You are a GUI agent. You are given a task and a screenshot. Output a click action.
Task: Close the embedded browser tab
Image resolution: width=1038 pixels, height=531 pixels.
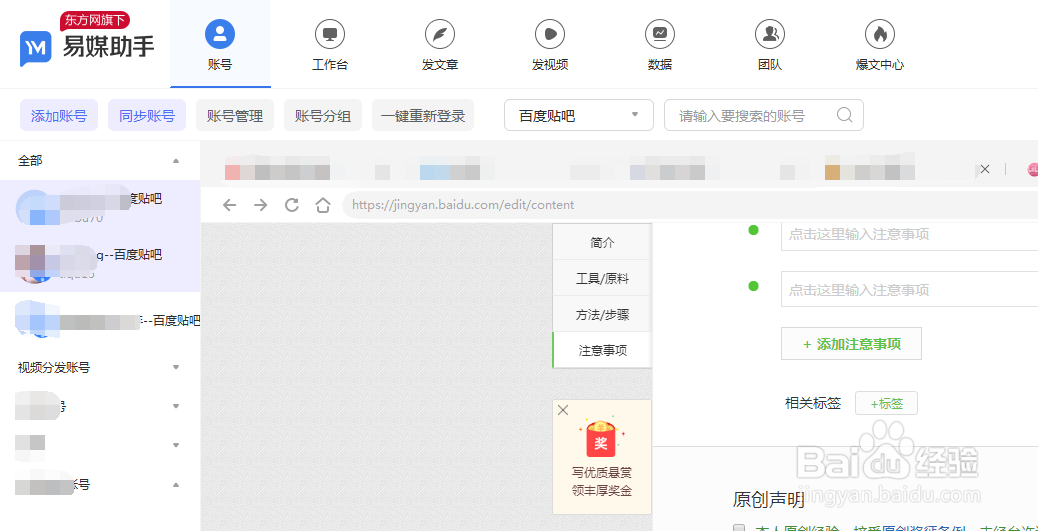click(985, 169)
